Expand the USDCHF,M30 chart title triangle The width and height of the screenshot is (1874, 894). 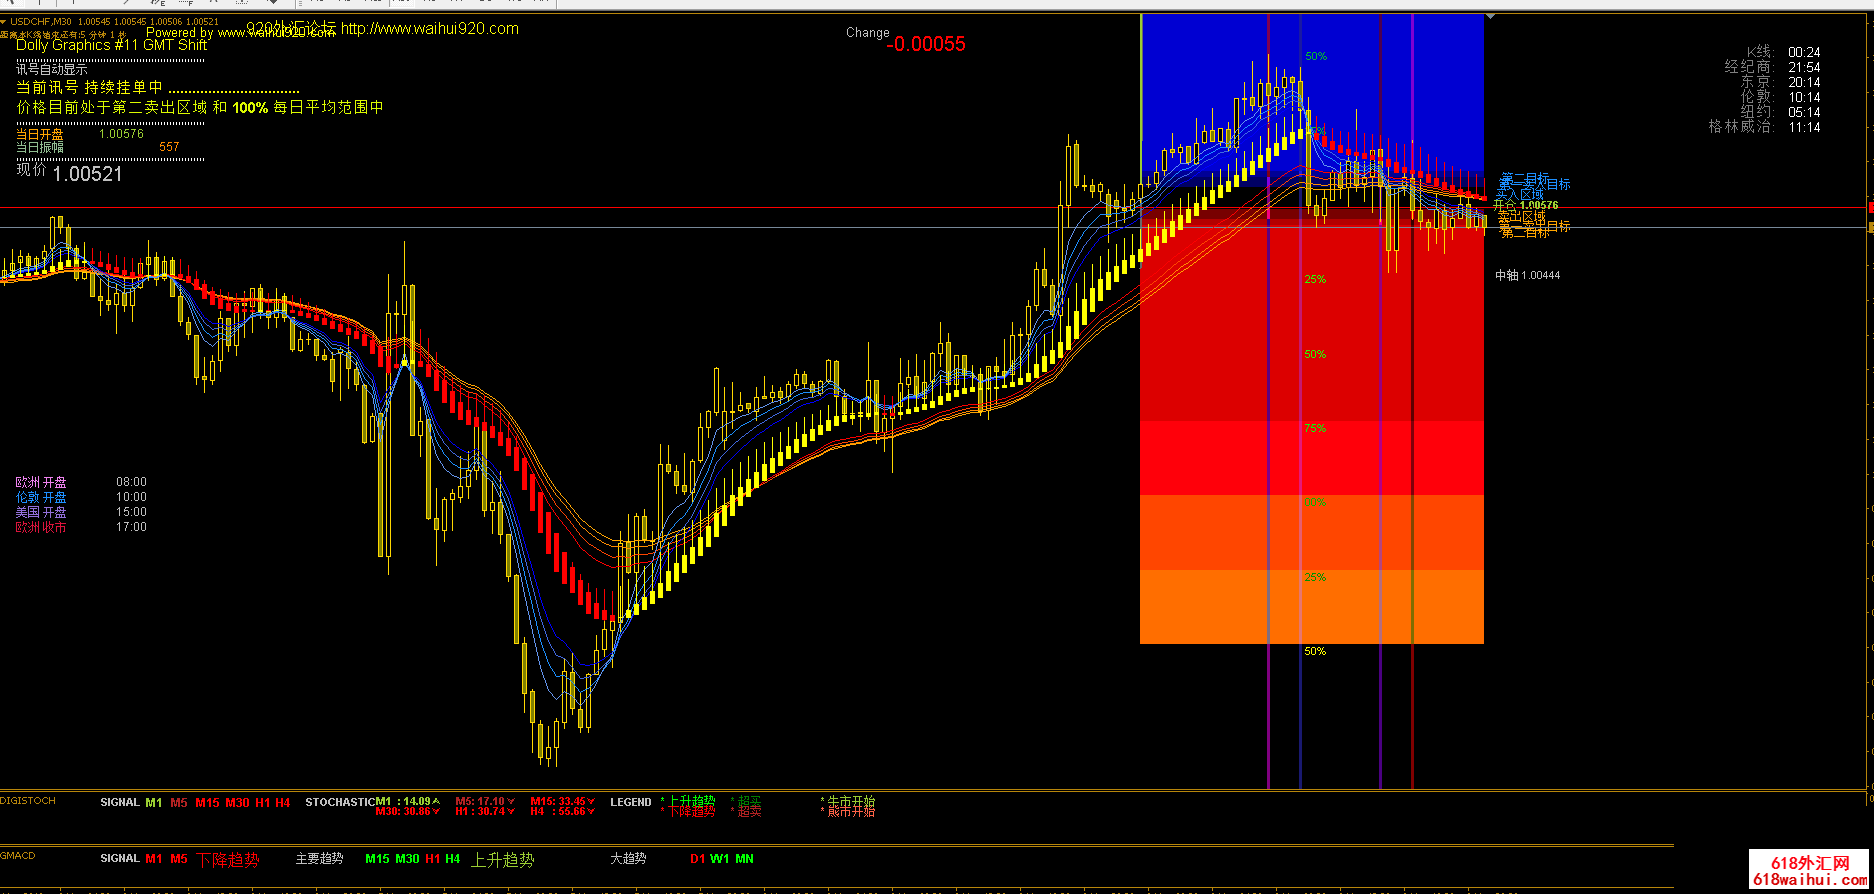pyautogui.click(x=4, y=21)
